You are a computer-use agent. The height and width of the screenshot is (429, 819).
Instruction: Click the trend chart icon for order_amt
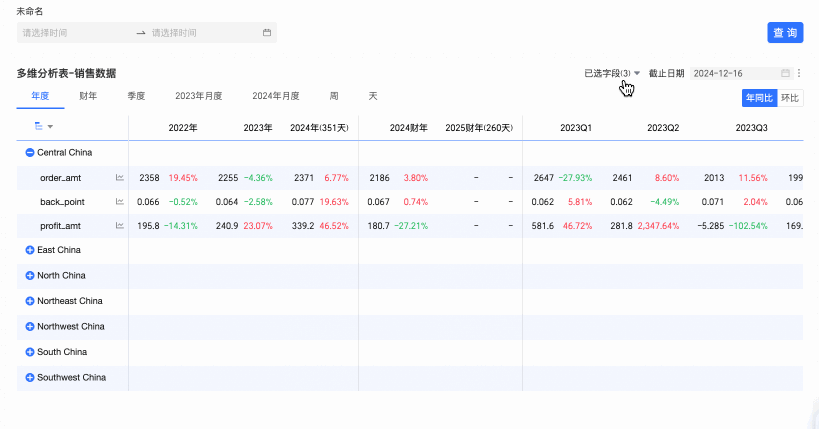(120, 178)
